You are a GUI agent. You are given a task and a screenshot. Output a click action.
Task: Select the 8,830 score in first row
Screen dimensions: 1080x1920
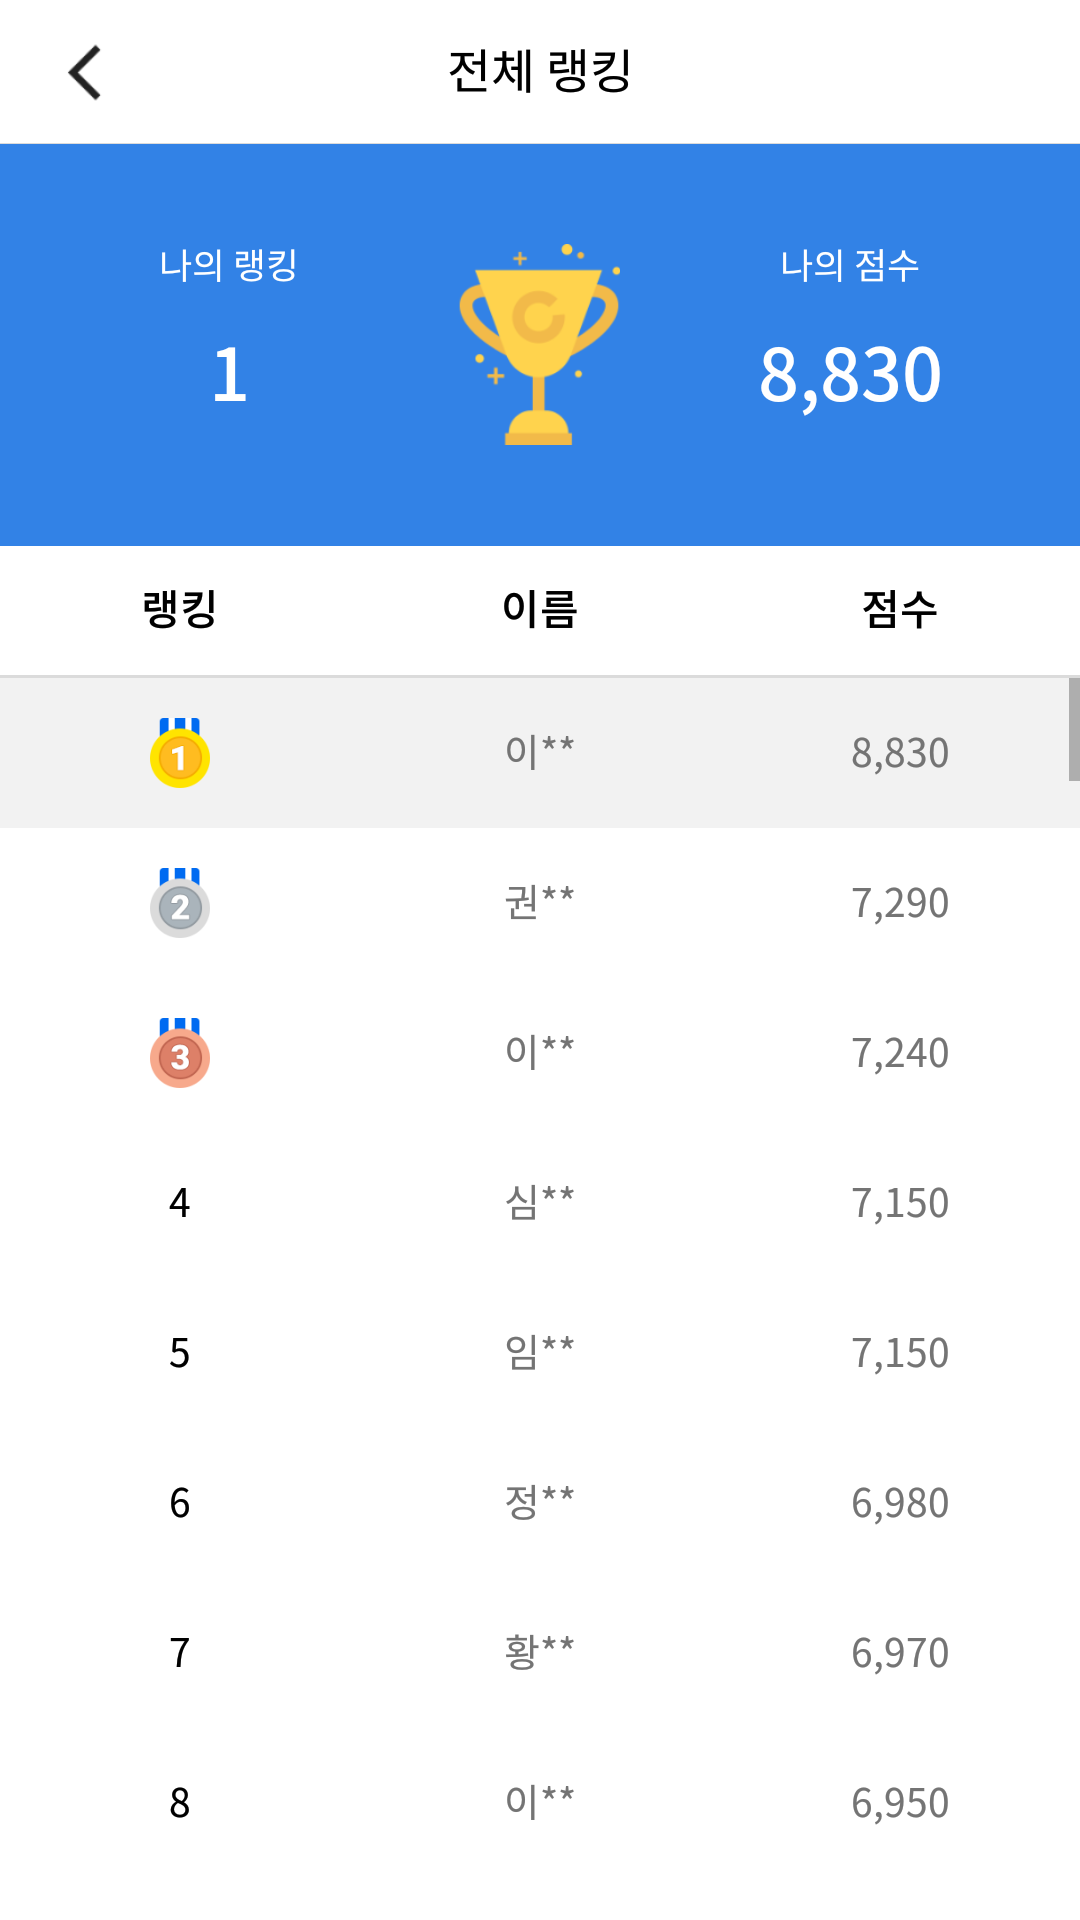899,753
